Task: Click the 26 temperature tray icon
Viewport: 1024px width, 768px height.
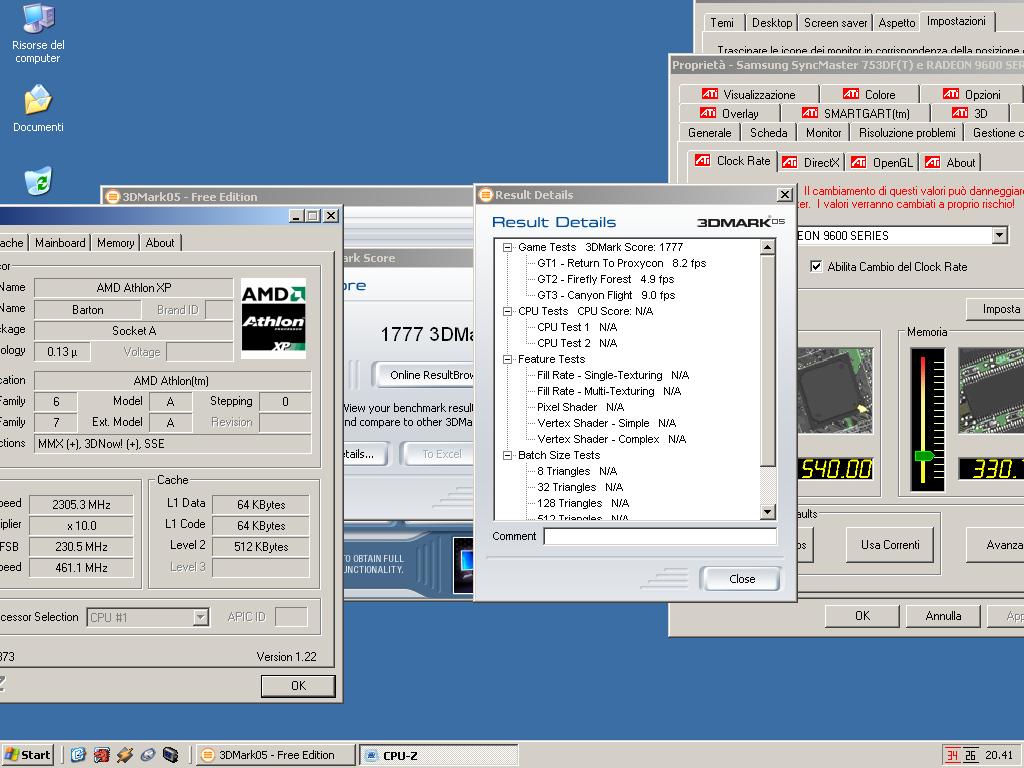Action: coord(970,755)
